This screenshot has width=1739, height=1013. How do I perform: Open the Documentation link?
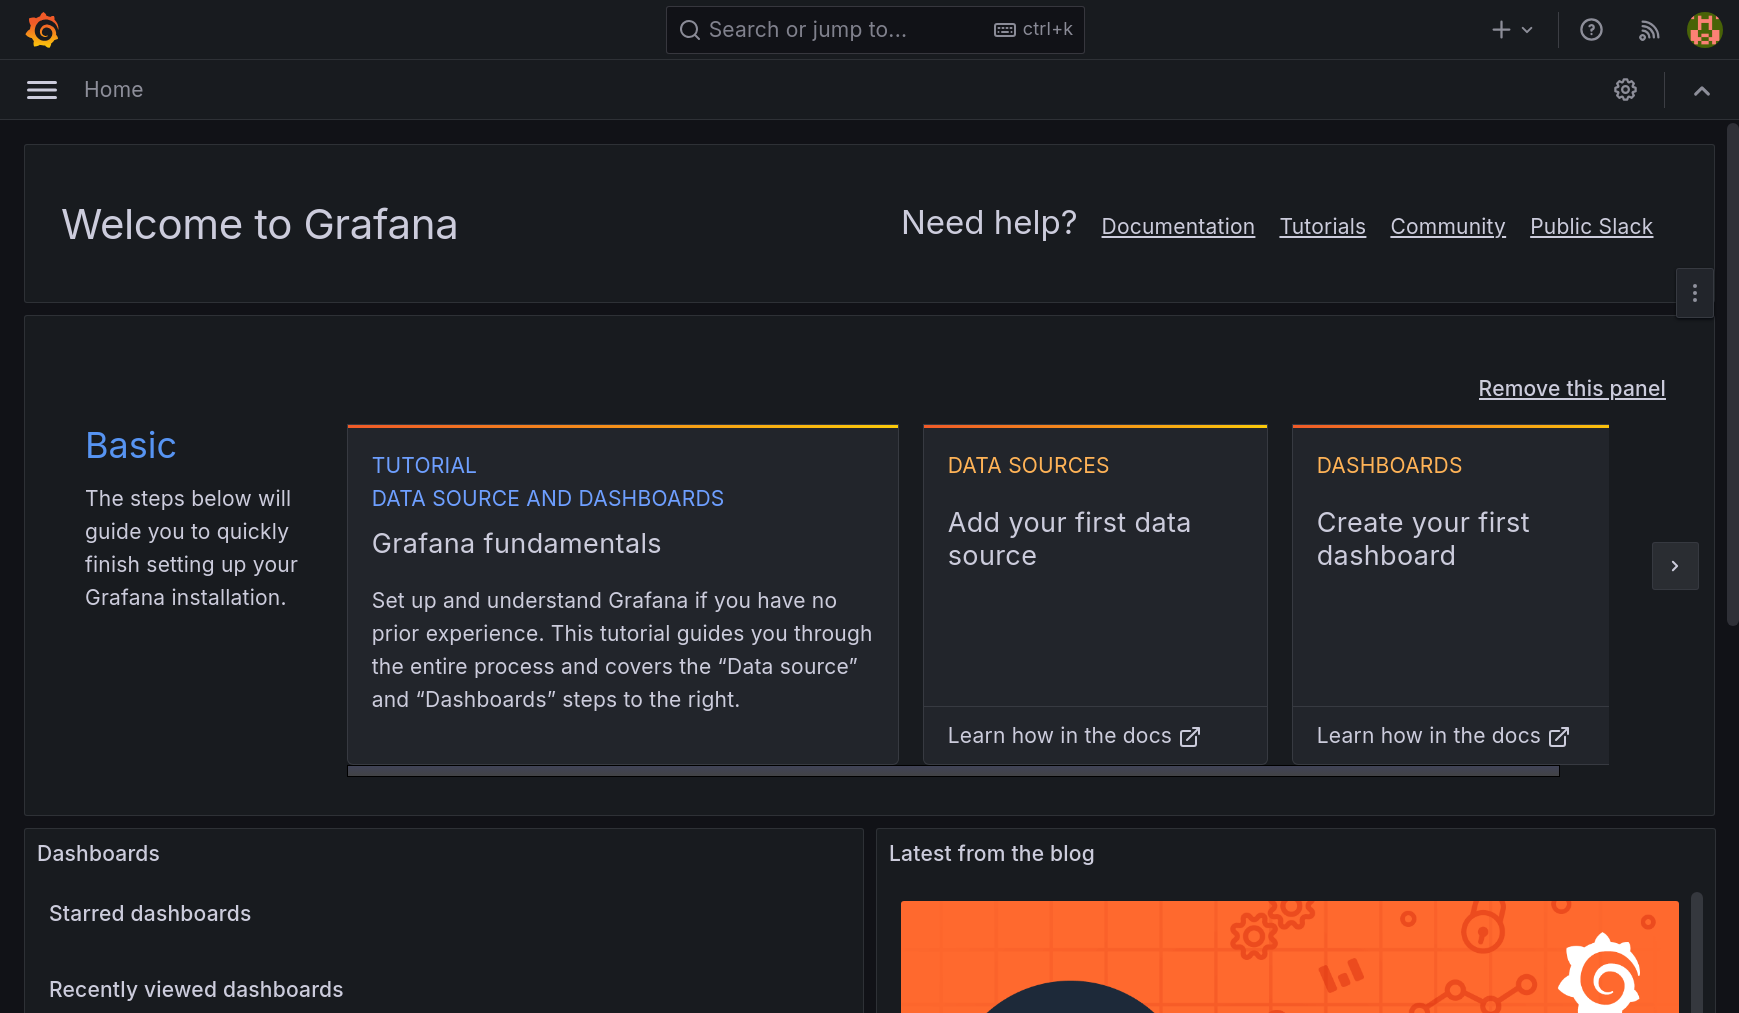pos(1178,227)
